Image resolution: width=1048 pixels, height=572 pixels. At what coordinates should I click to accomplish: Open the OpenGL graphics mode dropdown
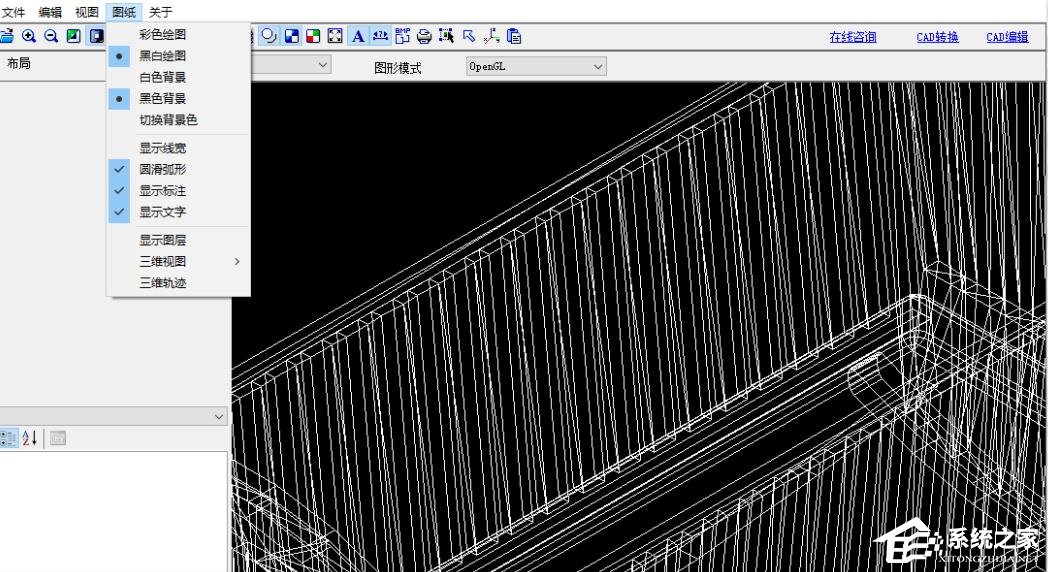tap(536, 66)
